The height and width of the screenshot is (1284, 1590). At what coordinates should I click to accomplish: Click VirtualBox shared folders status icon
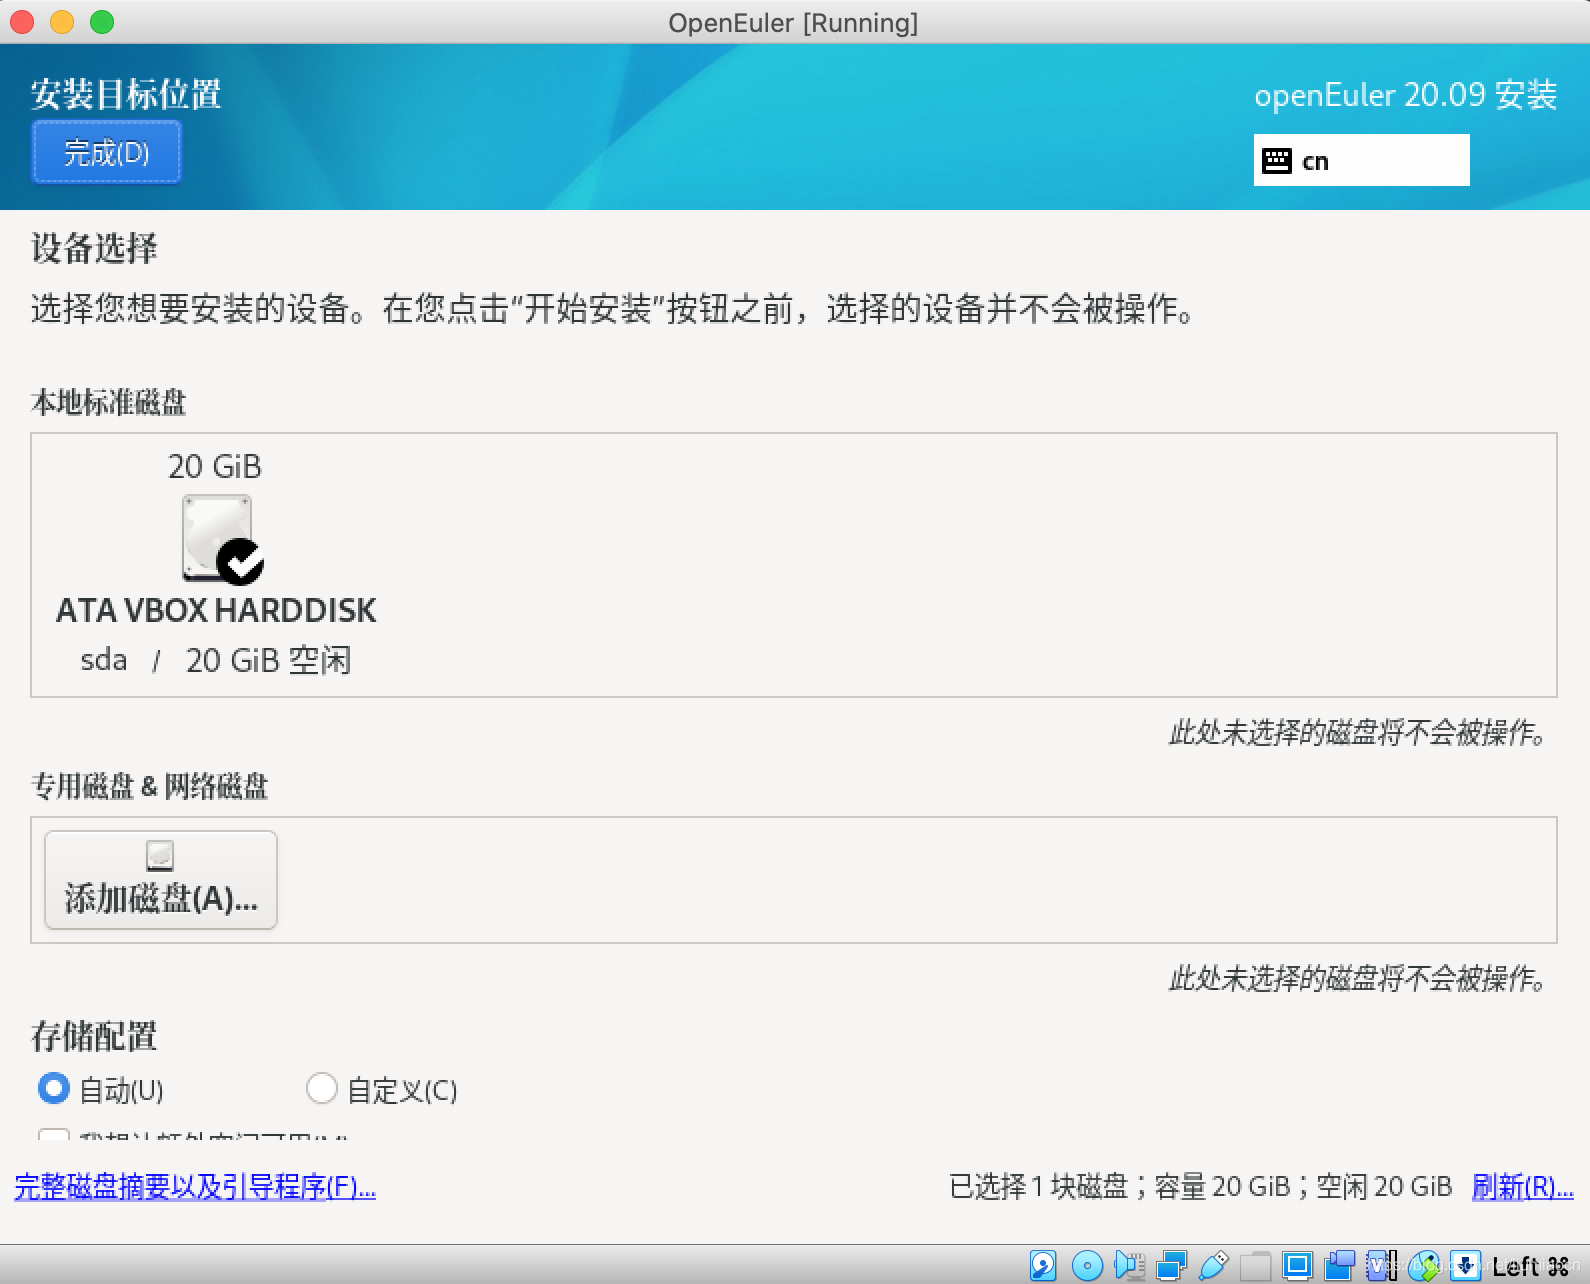(1255, 1266)
